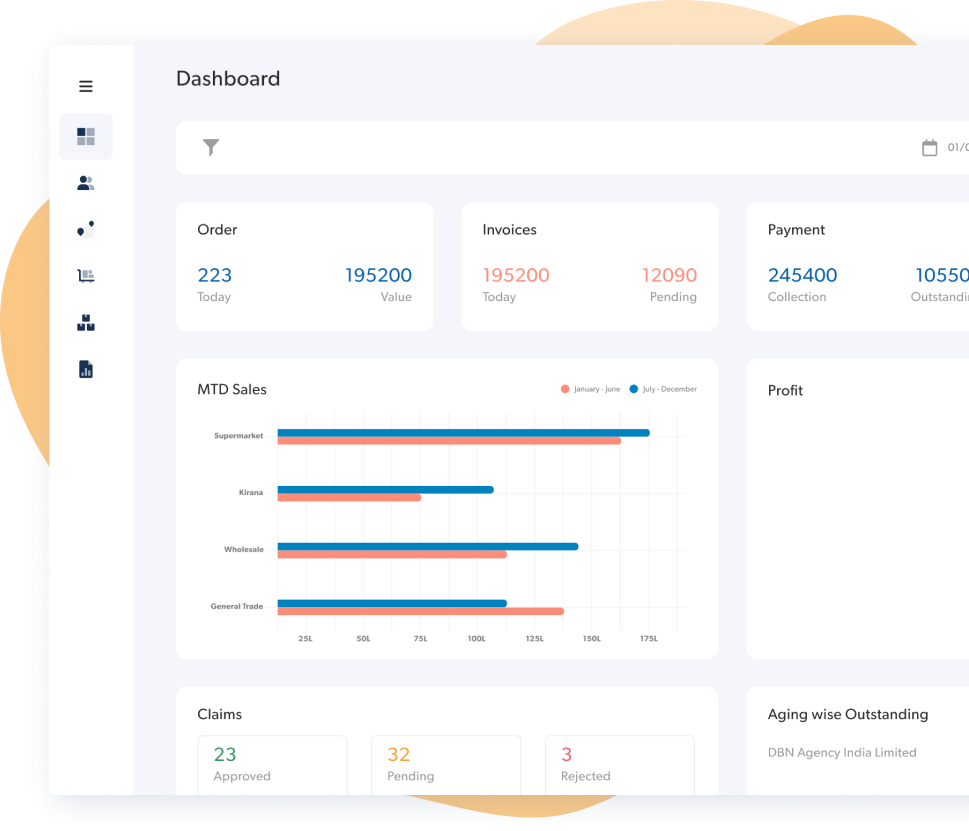Screen dimensions: 969x831
Task: Click the General Trade salmon bar
Action: pyautogui.click(x=420, y=611)
